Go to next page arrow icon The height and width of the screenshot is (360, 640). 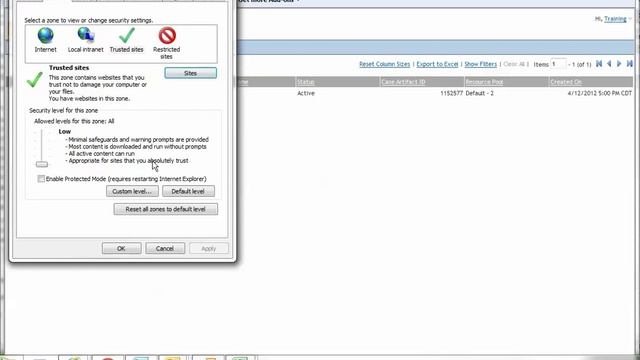[619, 64]
